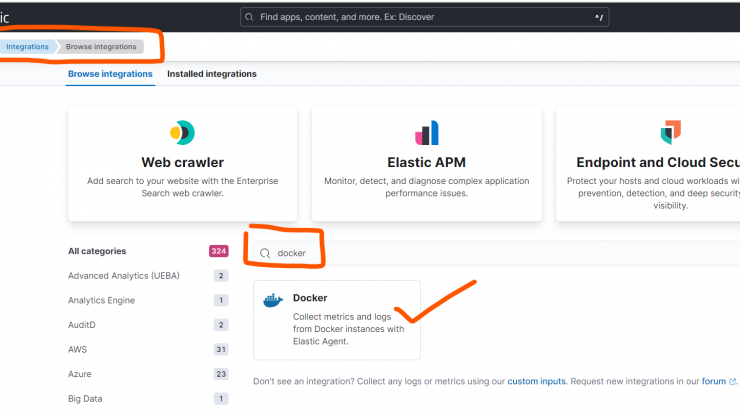Click the Browse integrations breadcrumb
Image resolution: width=740 pixels, height=414 pixels.
(x=101, y=47)
